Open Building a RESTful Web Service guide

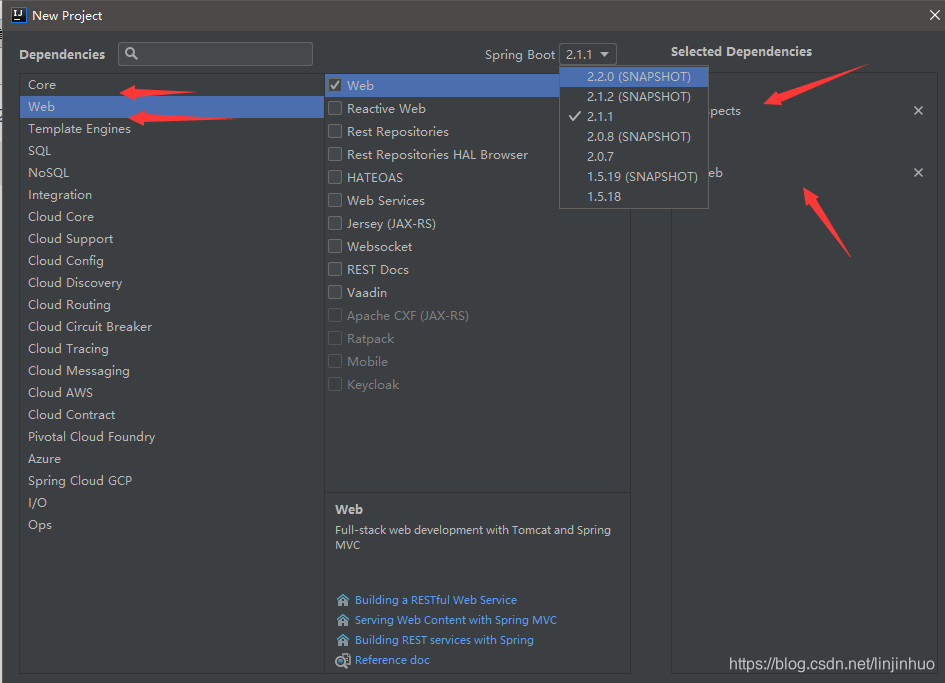click(x=435, y=600)
